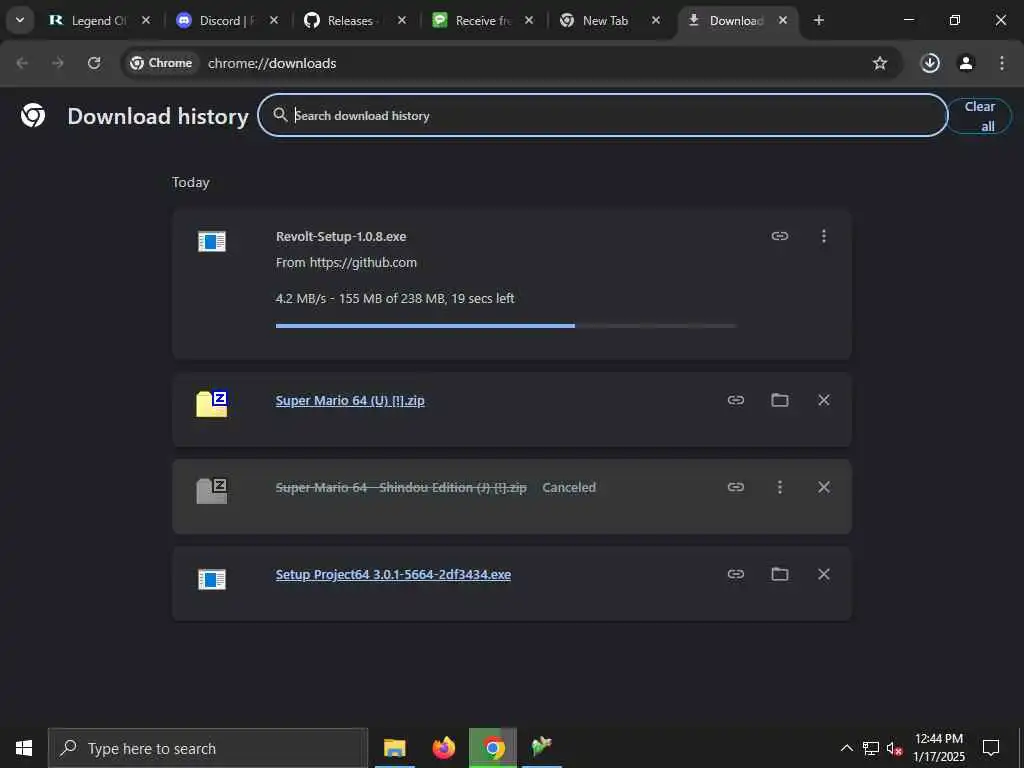Open the Windows Start menu

(x=24, y=748)
